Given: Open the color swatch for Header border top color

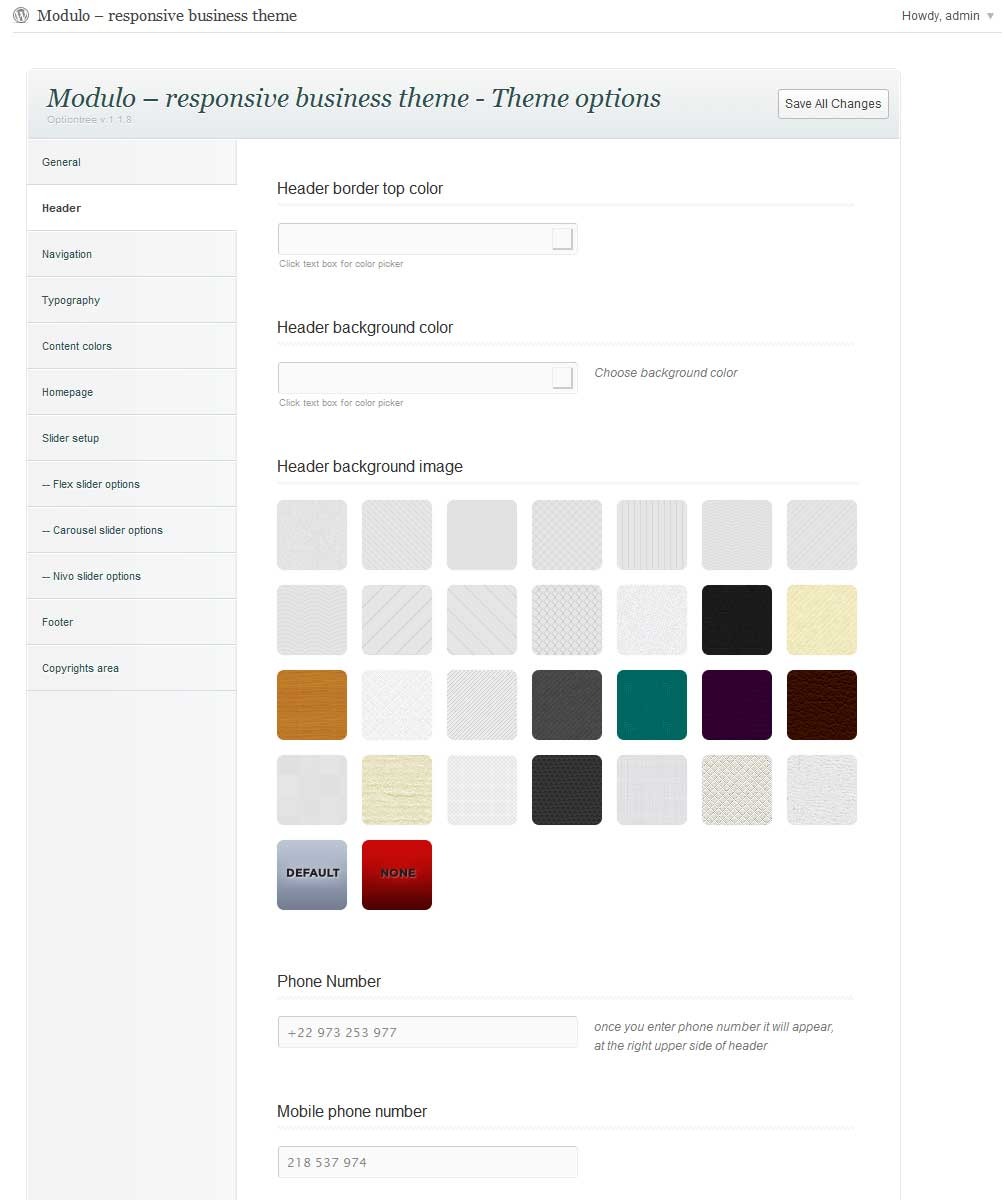Looking at the screenshot, I should coord(562,239).
